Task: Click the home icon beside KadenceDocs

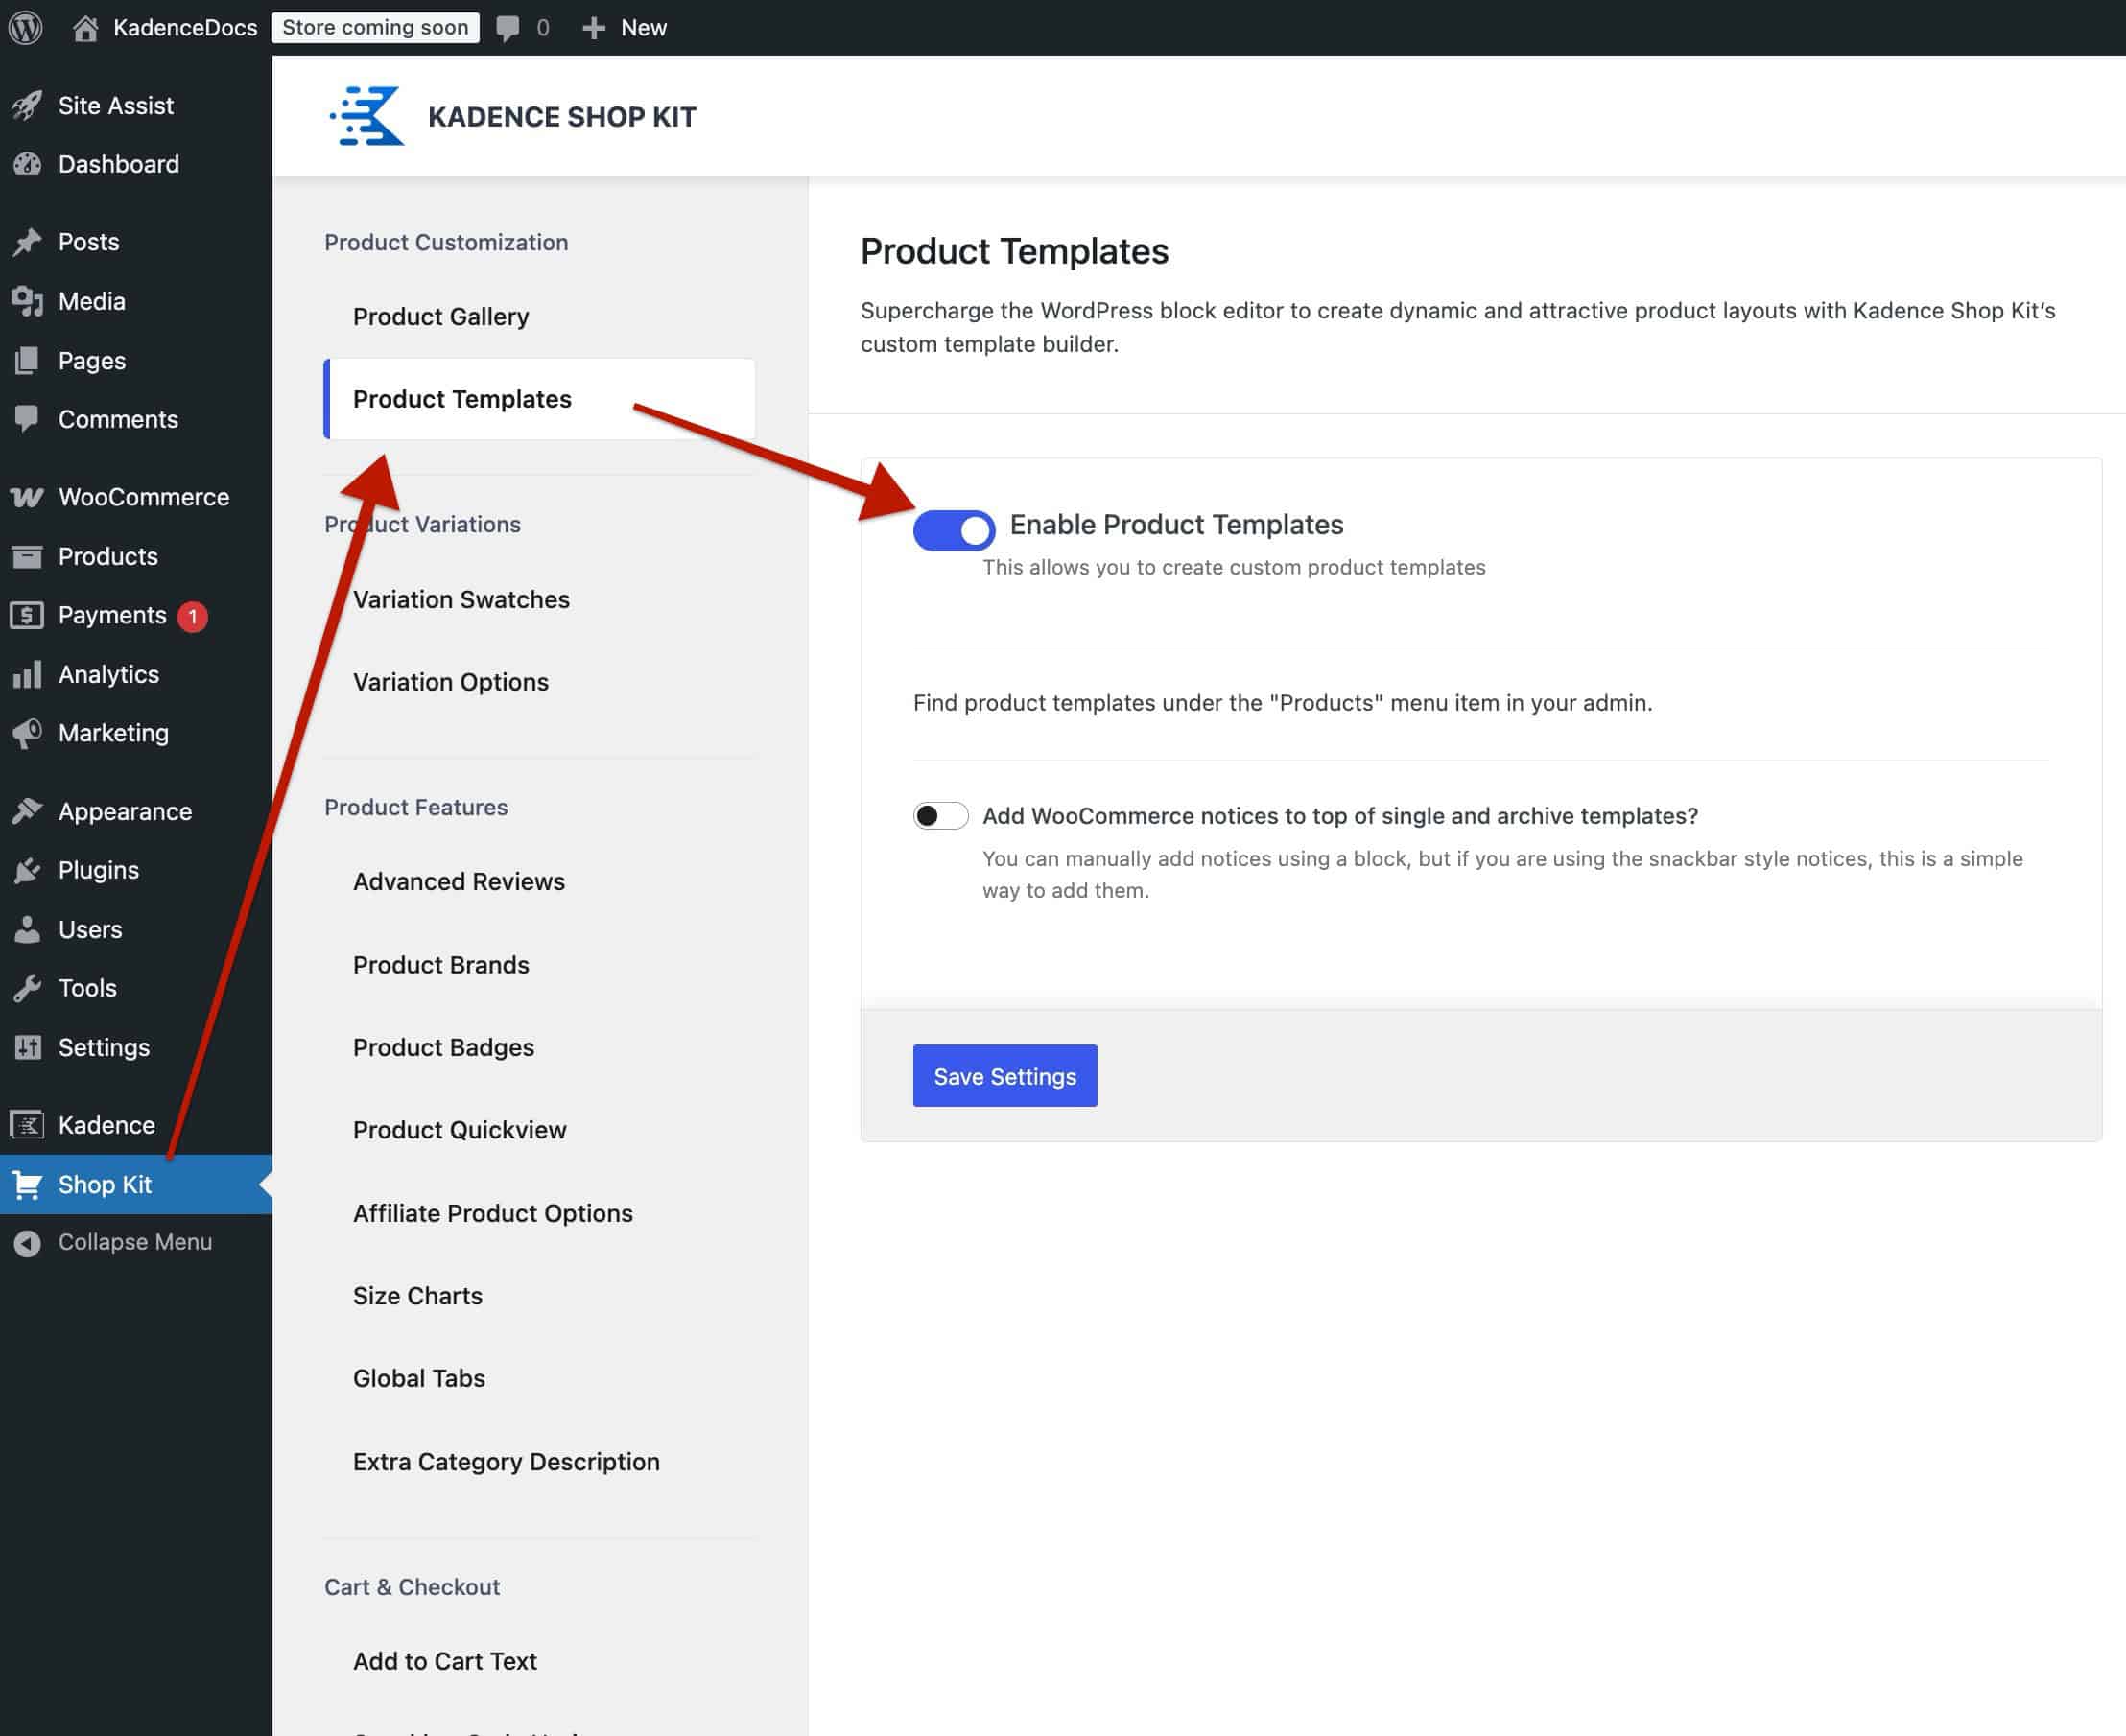Action: [x=86, y=28]
